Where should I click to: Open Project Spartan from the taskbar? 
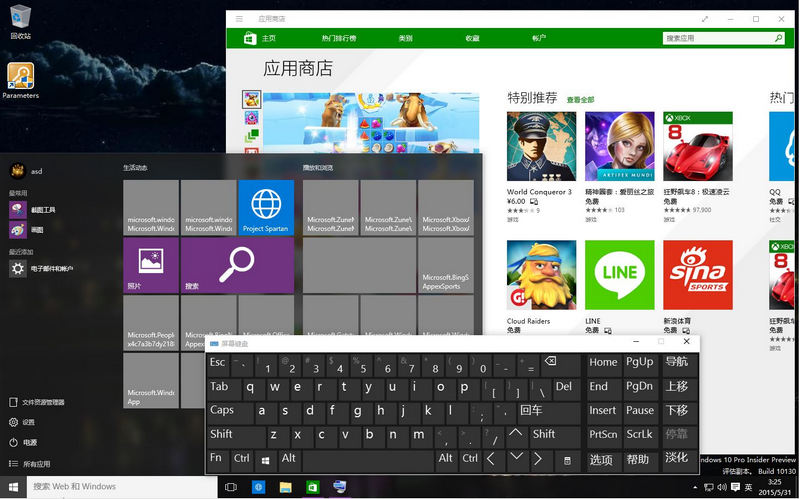tap(258, 487)
